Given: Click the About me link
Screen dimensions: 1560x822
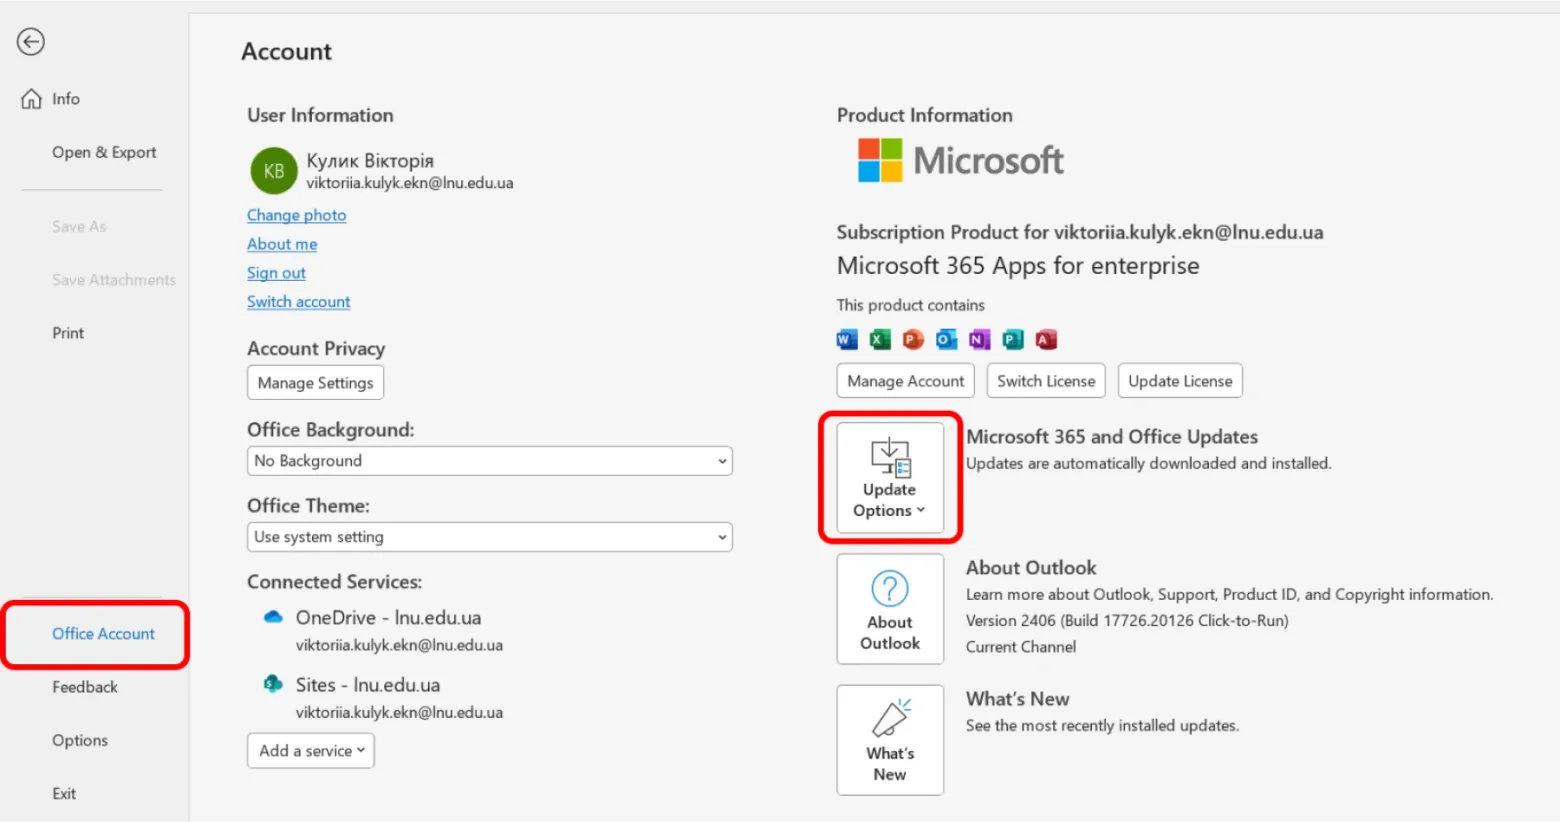Looking at the screenshot, I should click(x=282, y=244).
